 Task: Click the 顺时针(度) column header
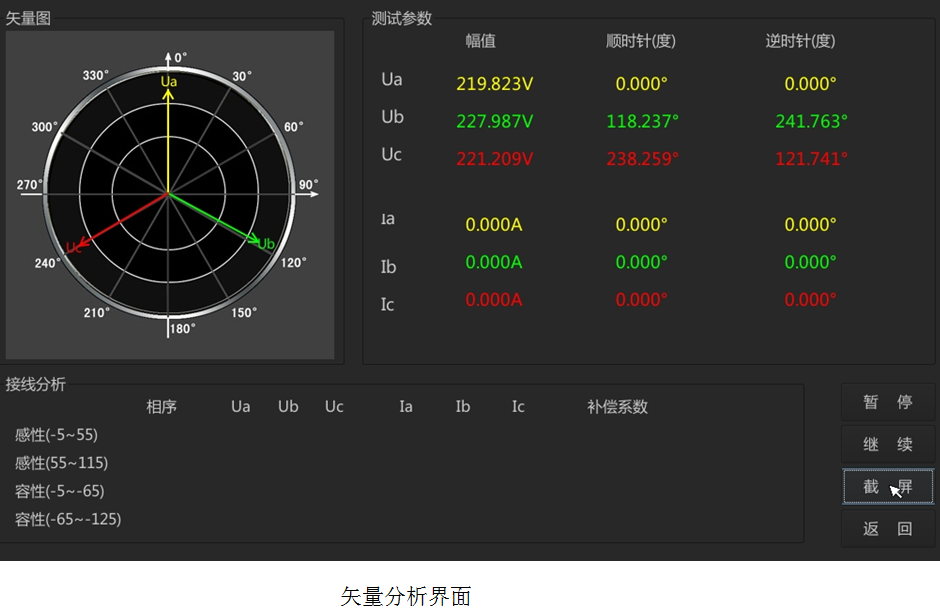(642, 41)
